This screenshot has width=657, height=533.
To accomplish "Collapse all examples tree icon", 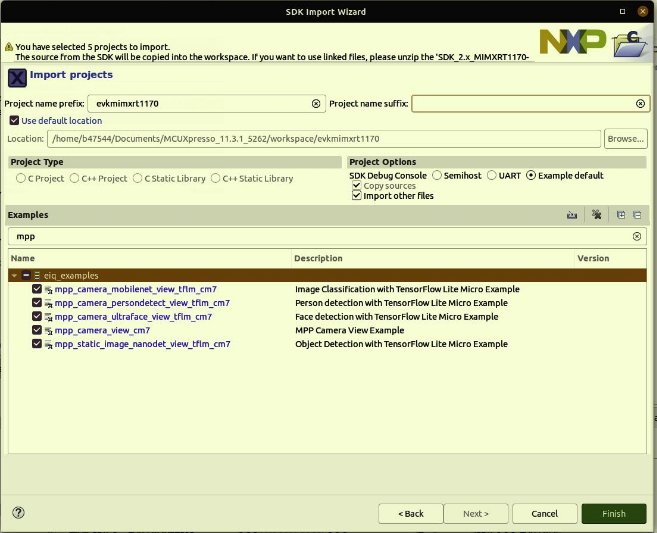I will tap(637, 215).
